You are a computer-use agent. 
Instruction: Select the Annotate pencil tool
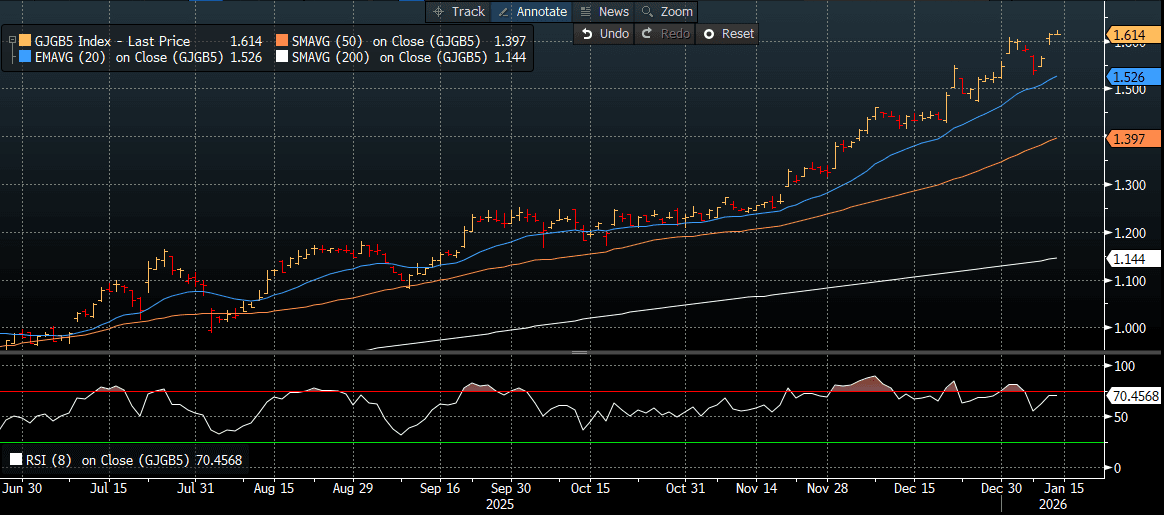532,11
